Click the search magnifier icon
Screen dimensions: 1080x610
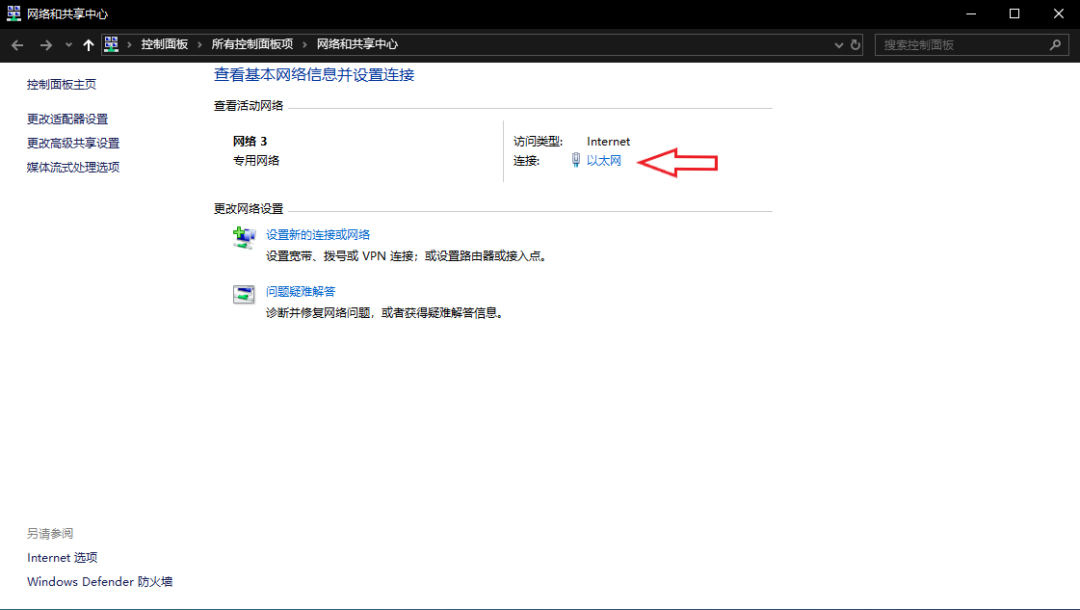(x=1055, y=44)
